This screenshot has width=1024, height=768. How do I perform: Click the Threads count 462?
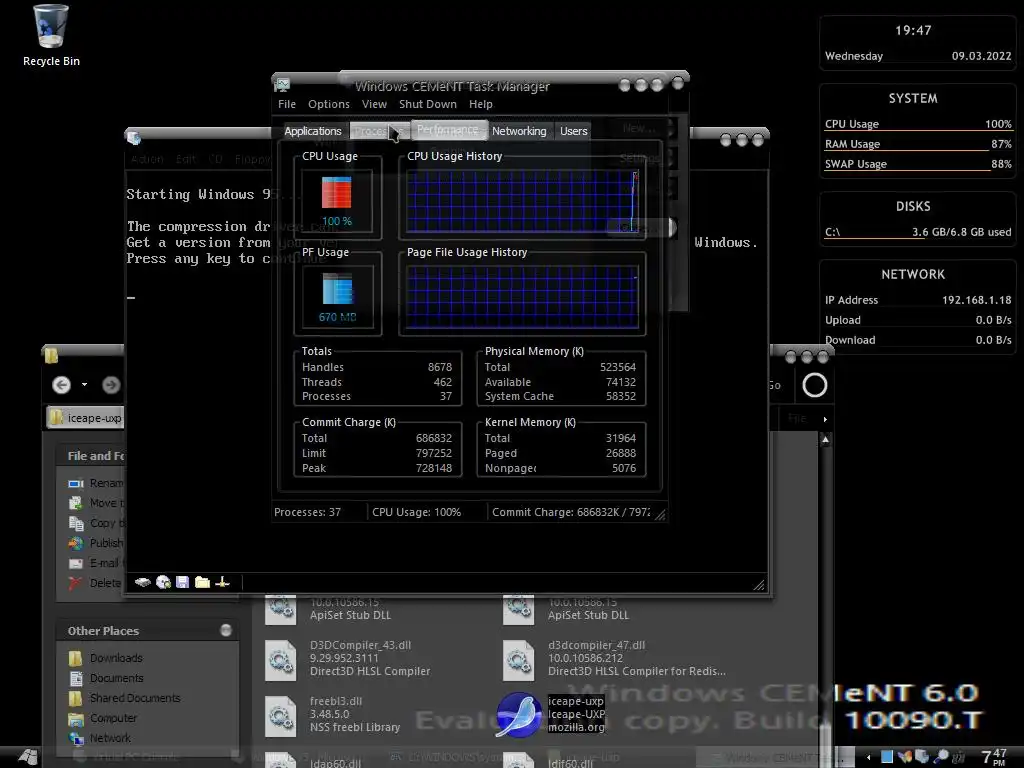coord(443,382)
